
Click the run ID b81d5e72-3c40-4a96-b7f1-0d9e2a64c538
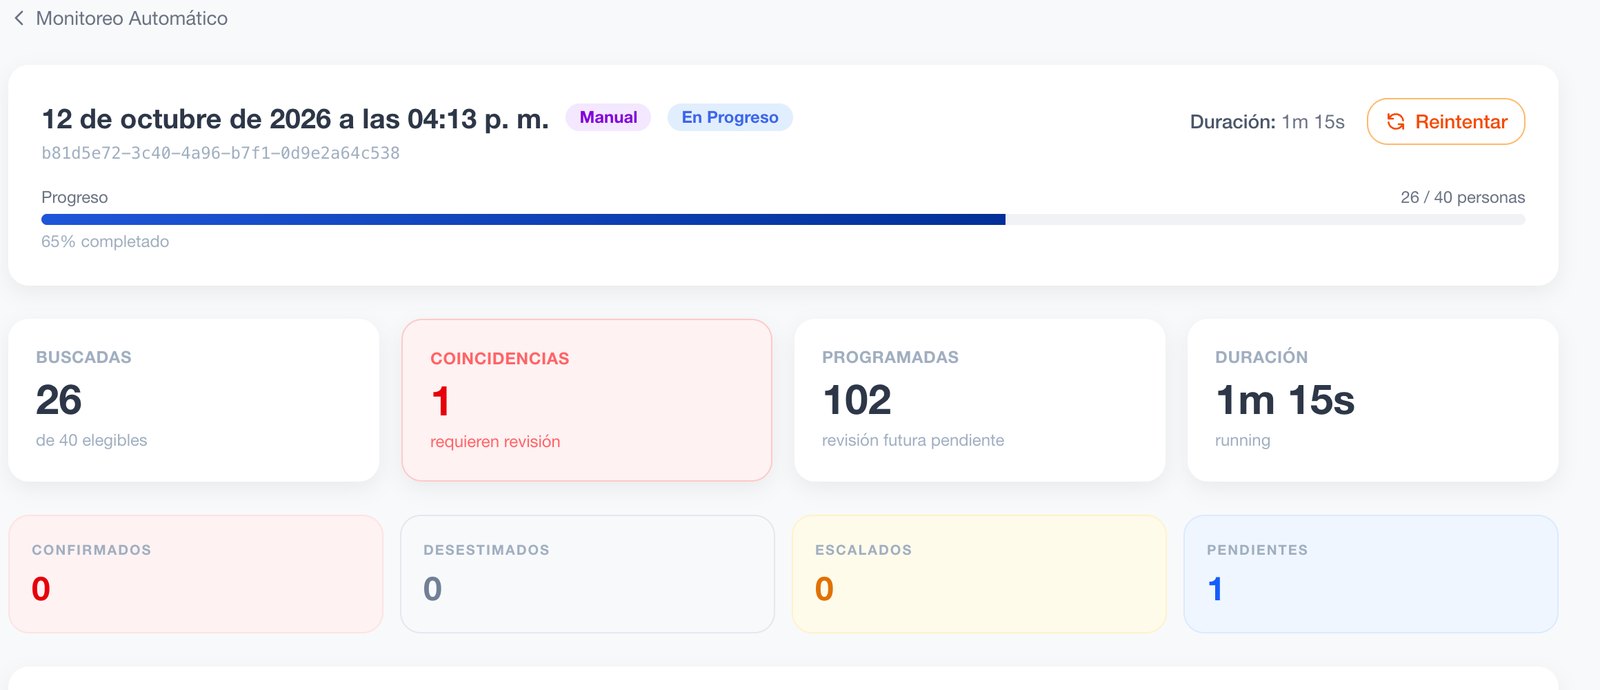click(x=220, y=153)
